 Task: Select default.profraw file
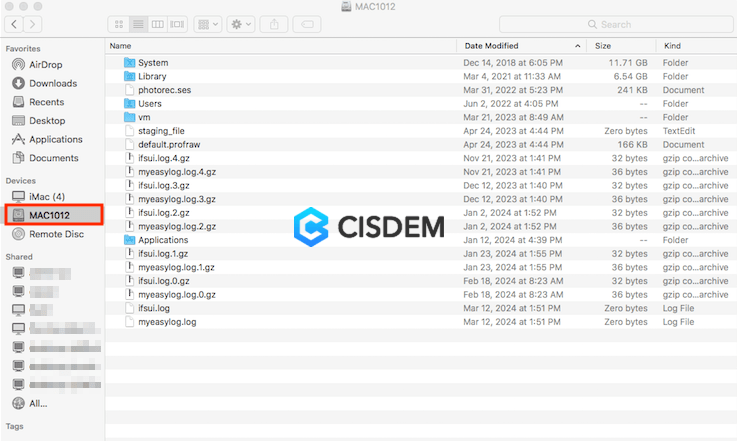pos(169,144)
